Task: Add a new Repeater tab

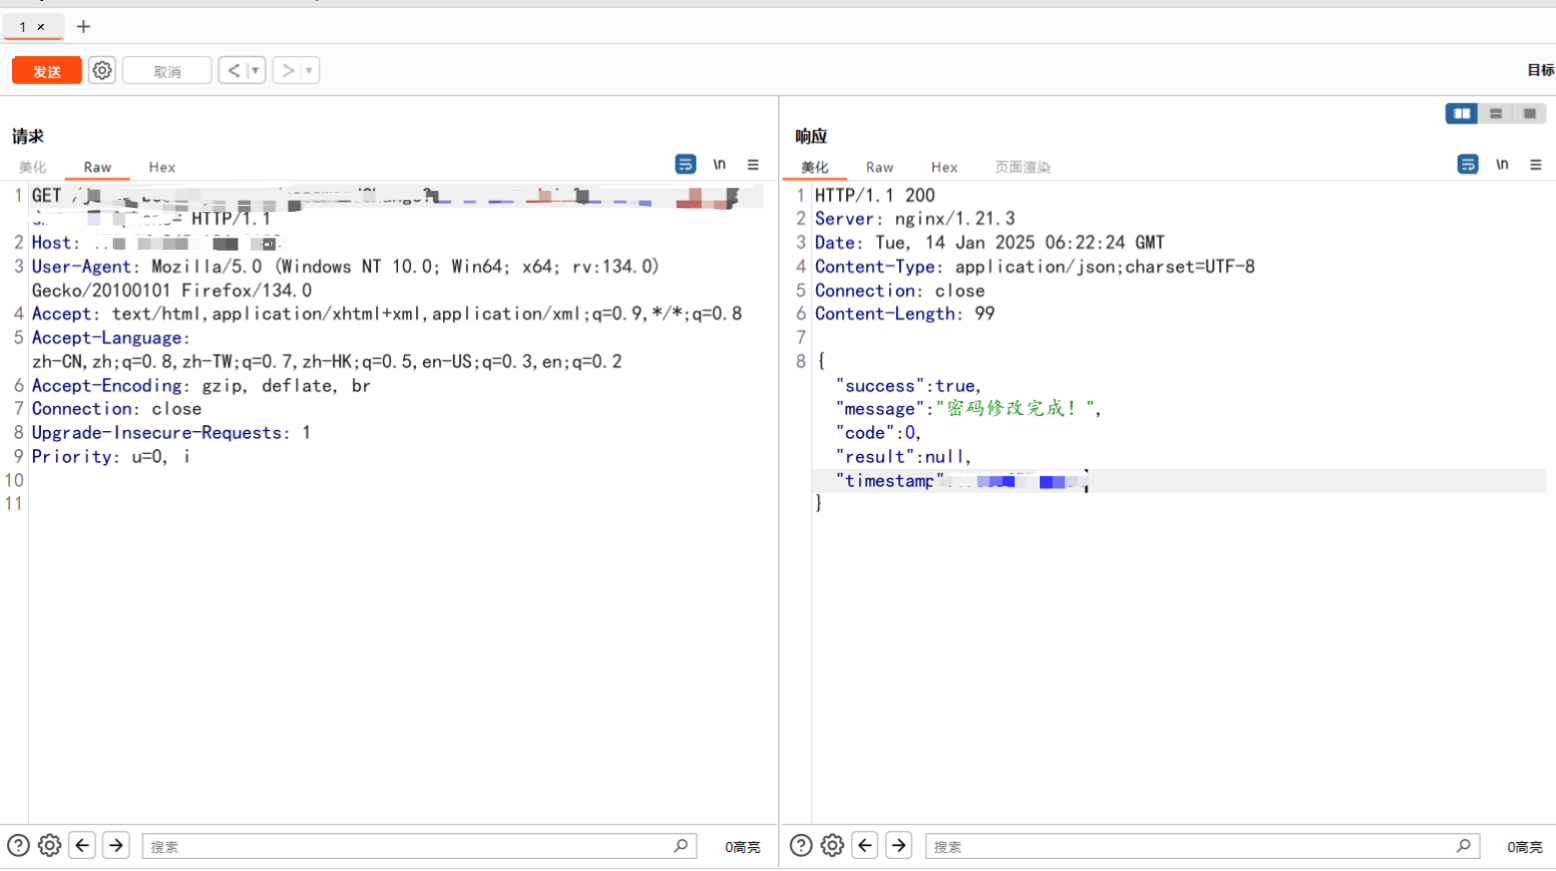Action: point(84,26)
